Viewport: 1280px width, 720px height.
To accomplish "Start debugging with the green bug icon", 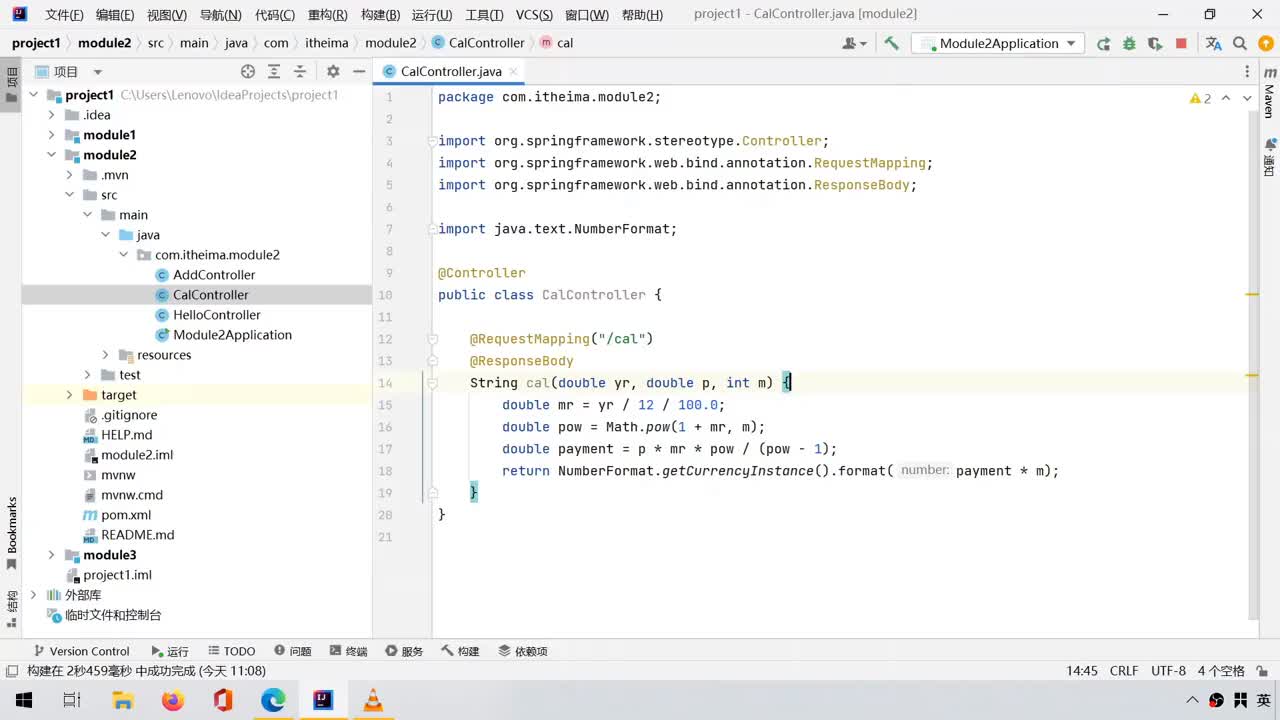I will point(1129,43).
